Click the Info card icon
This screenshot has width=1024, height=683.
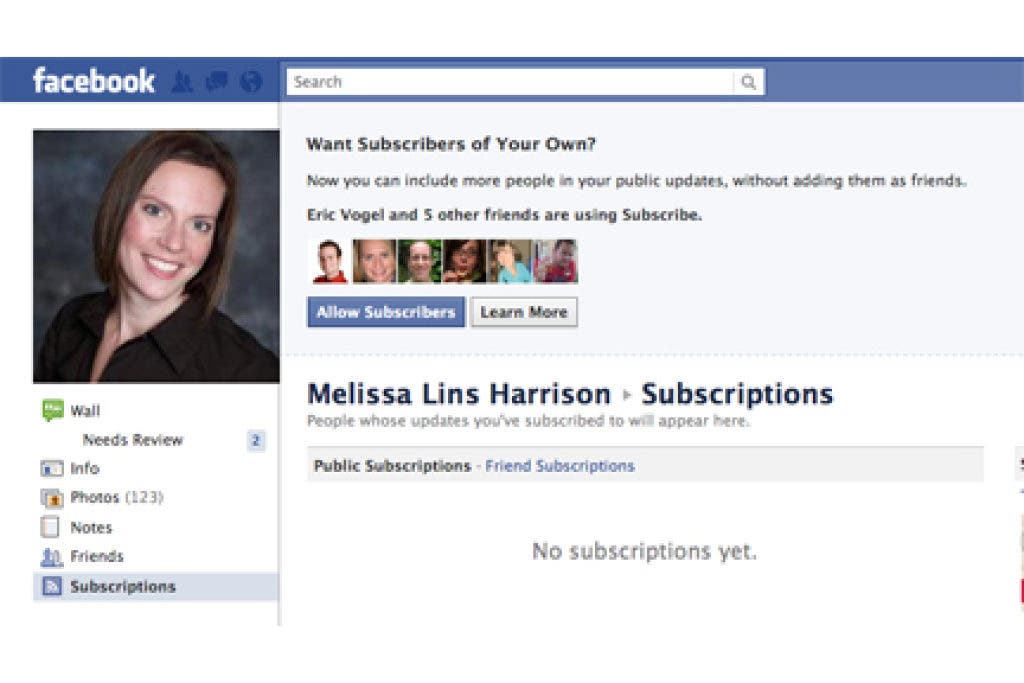point(52,468)
